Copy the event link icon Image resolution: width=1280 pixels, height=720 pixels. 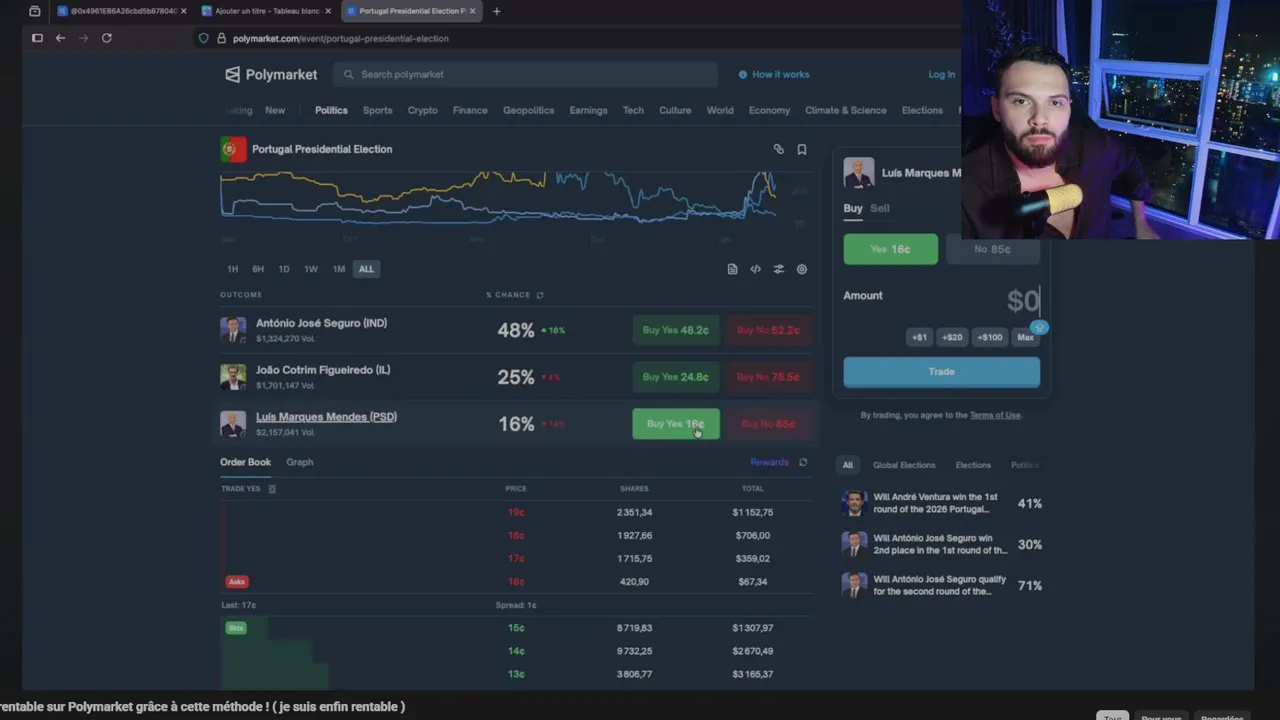(778, 149)
